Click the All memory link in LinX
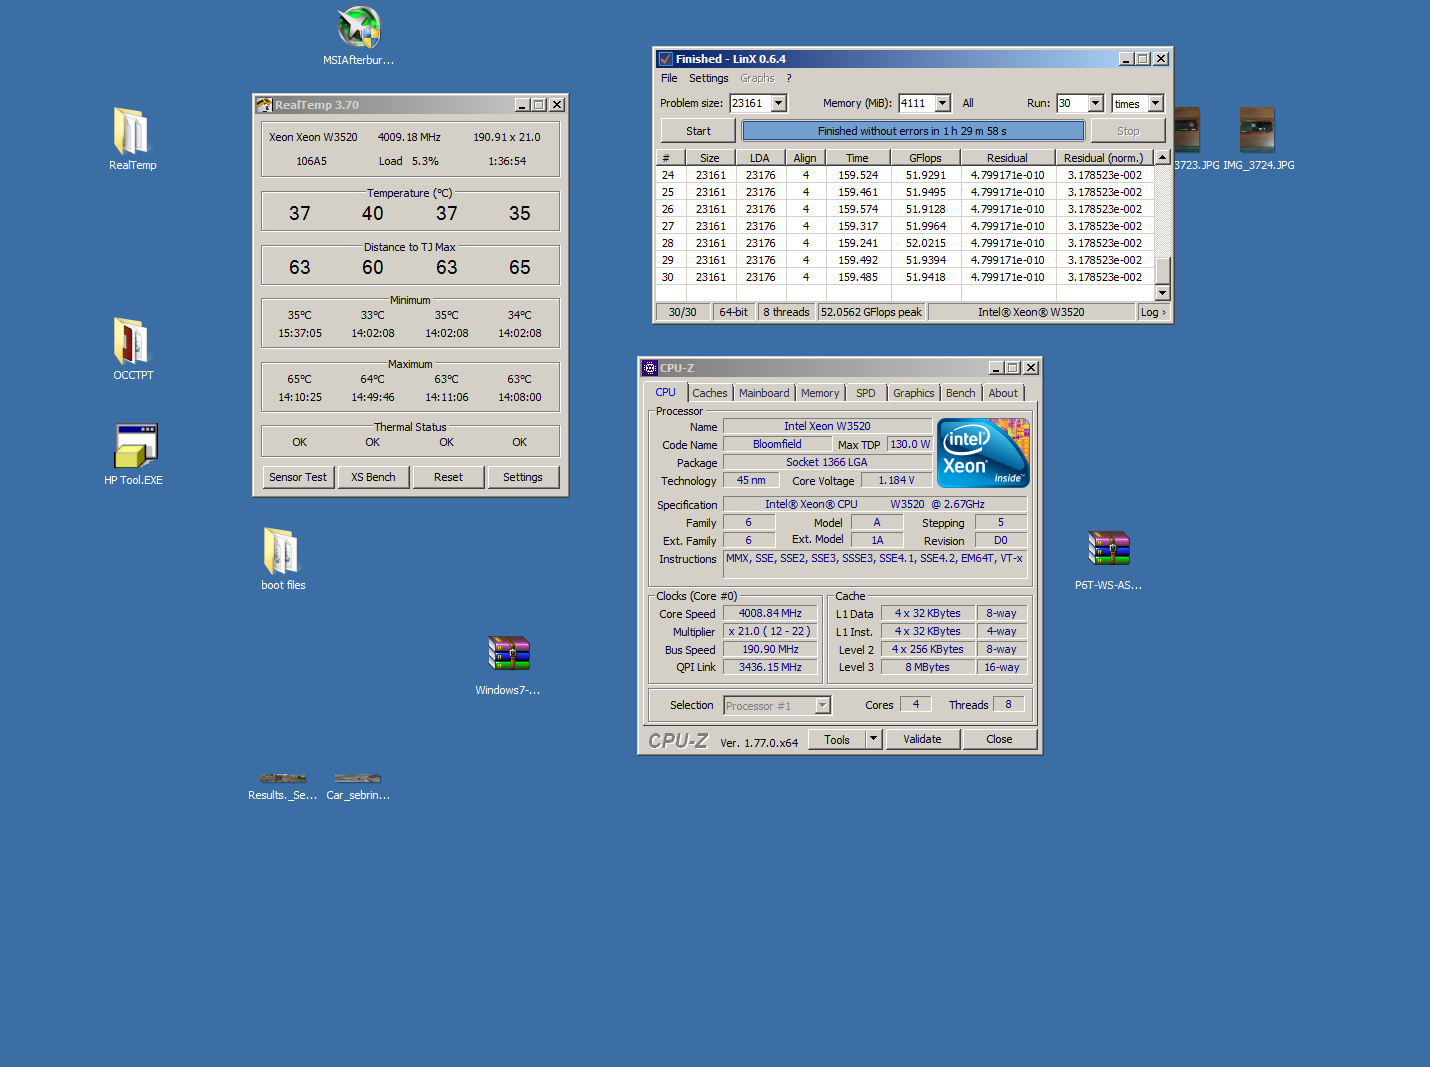The width and height of the screenshot is (1430, 1067). pyautogui.click(x=968, y=103)
